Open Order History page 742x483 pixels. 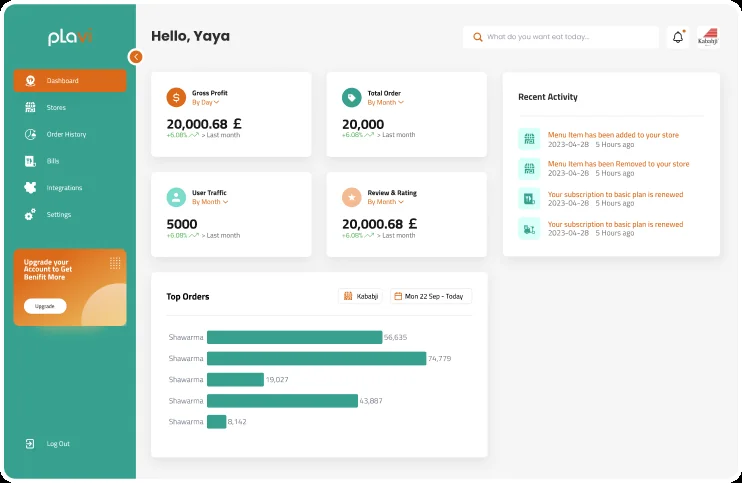[66, 134]
